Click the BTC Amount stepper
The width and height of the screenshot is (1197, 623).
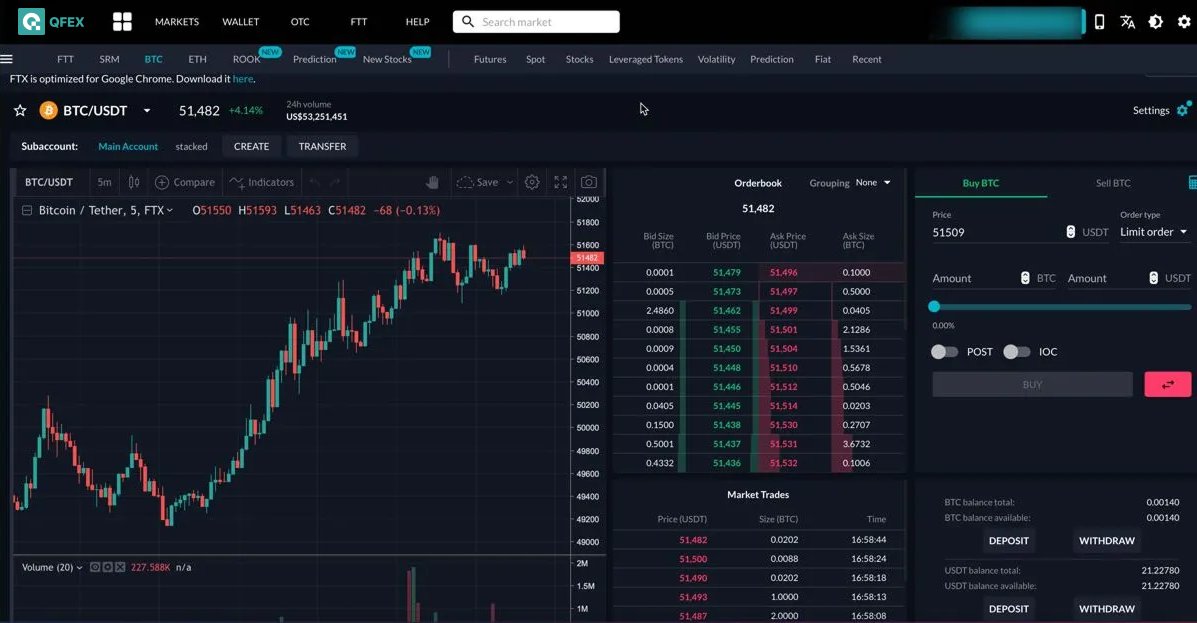point(1025,278)
